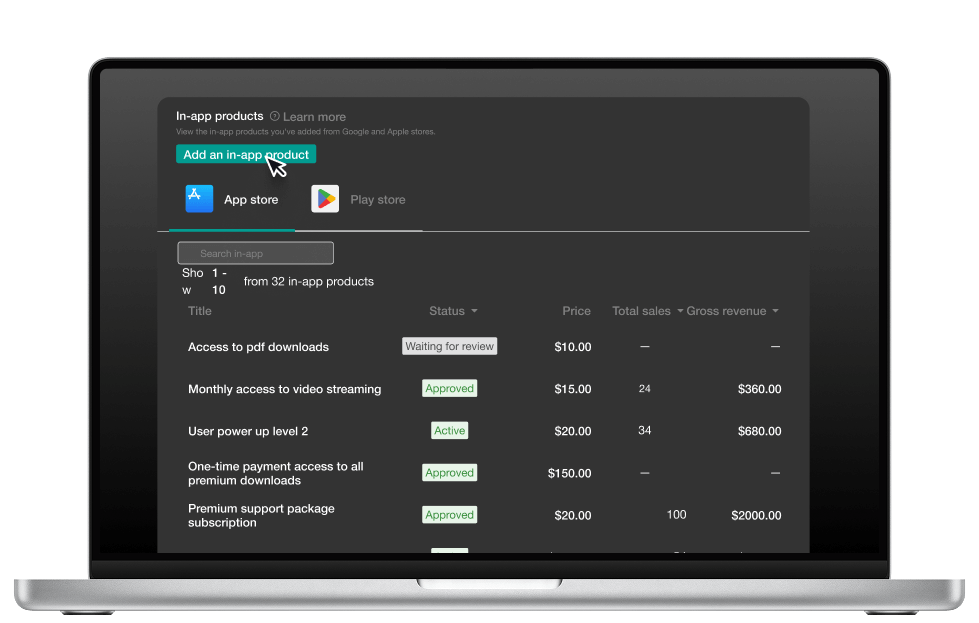Click the Waiting for review status badge
Screen dimensions: 979x623
(449, 346)
